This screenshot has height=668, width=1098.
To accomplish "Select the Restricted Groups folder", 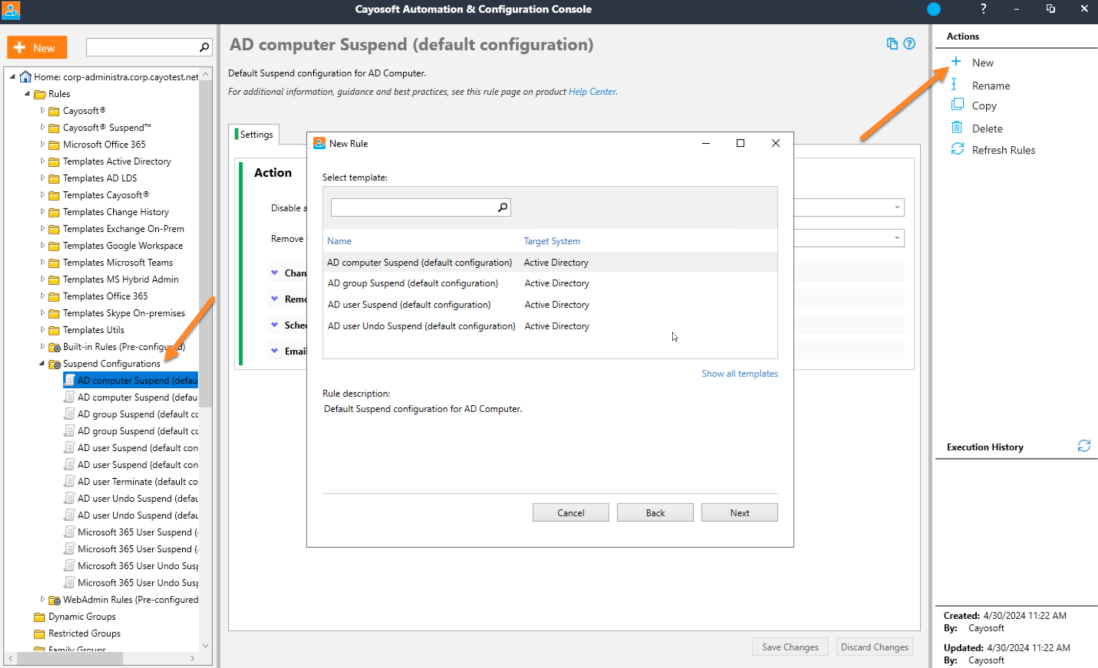I will click(84, 634).
